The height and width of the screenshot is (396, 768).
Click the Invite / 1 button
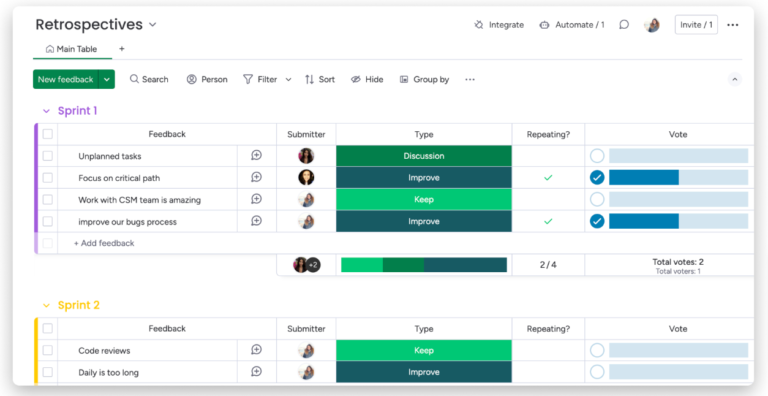696,25
